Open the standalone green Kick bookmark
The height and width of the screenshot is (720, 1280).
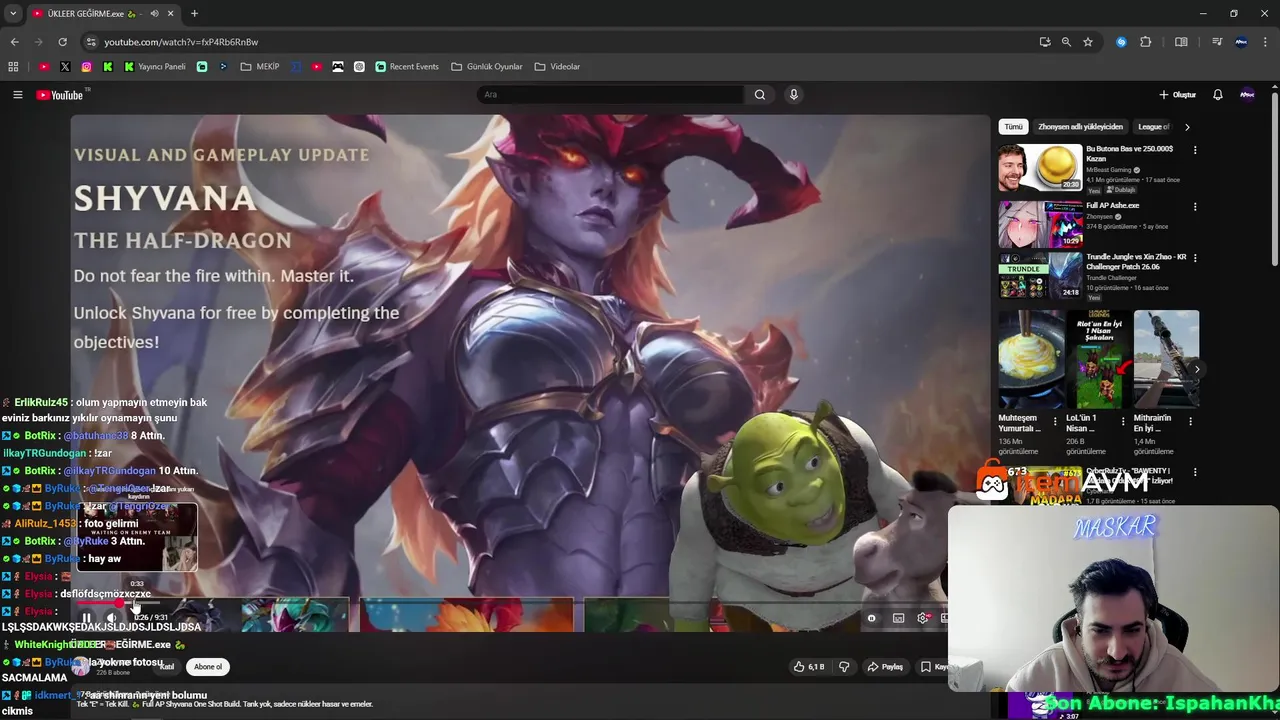tap(108, 67)
